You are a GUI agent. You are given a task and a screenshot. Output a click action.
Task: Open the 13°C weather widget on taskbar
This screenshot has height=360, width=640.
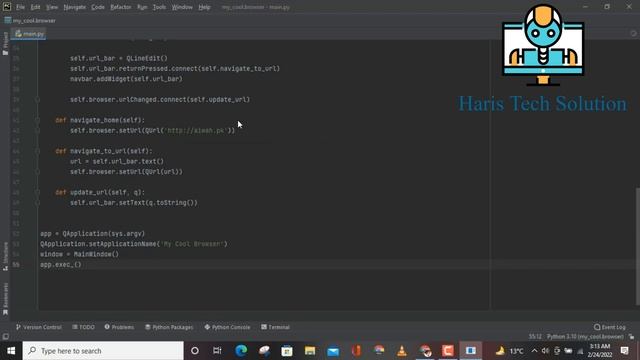click(x=509, y=351)
